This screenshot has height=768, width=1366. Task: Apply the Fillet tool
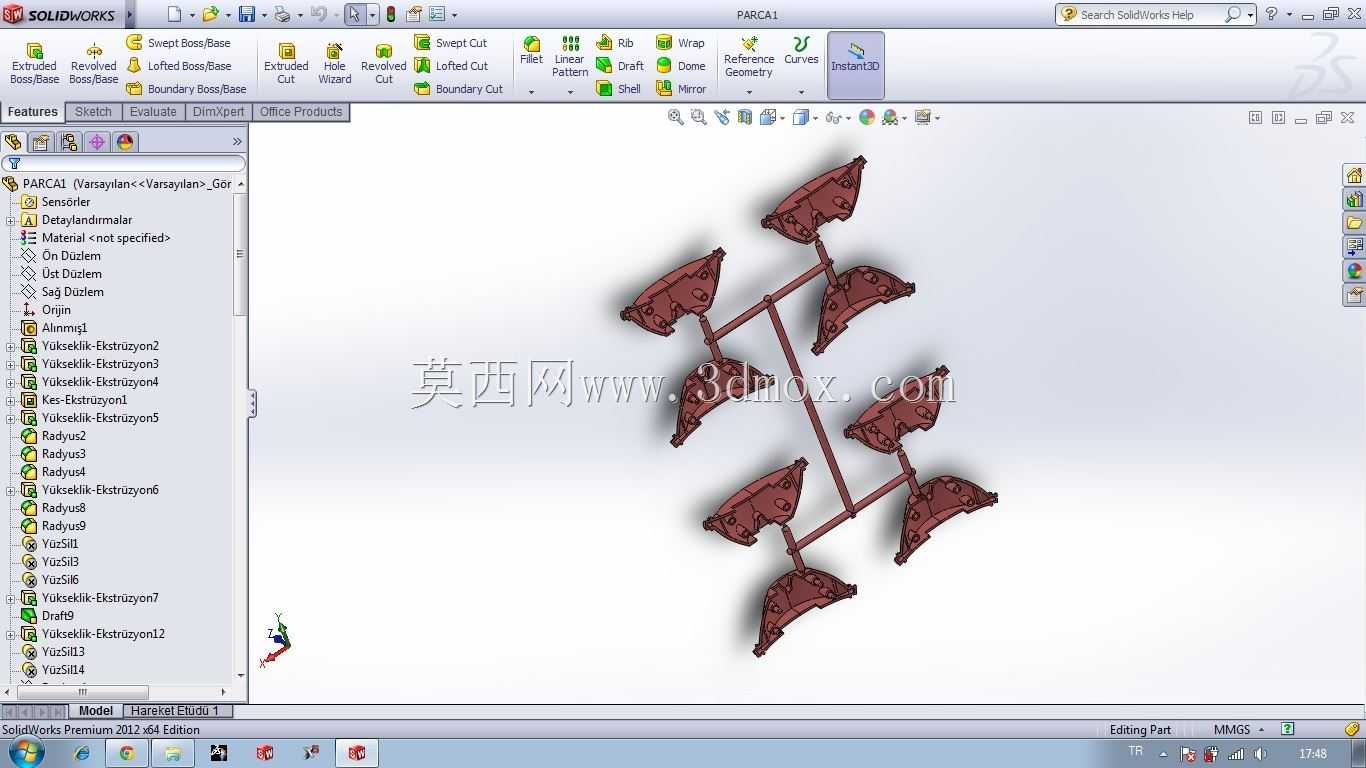(x=532, y=51)
